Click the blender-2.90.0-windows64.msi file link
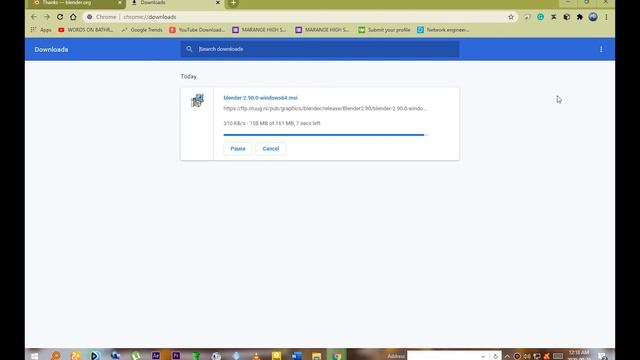 click(260, 98)
